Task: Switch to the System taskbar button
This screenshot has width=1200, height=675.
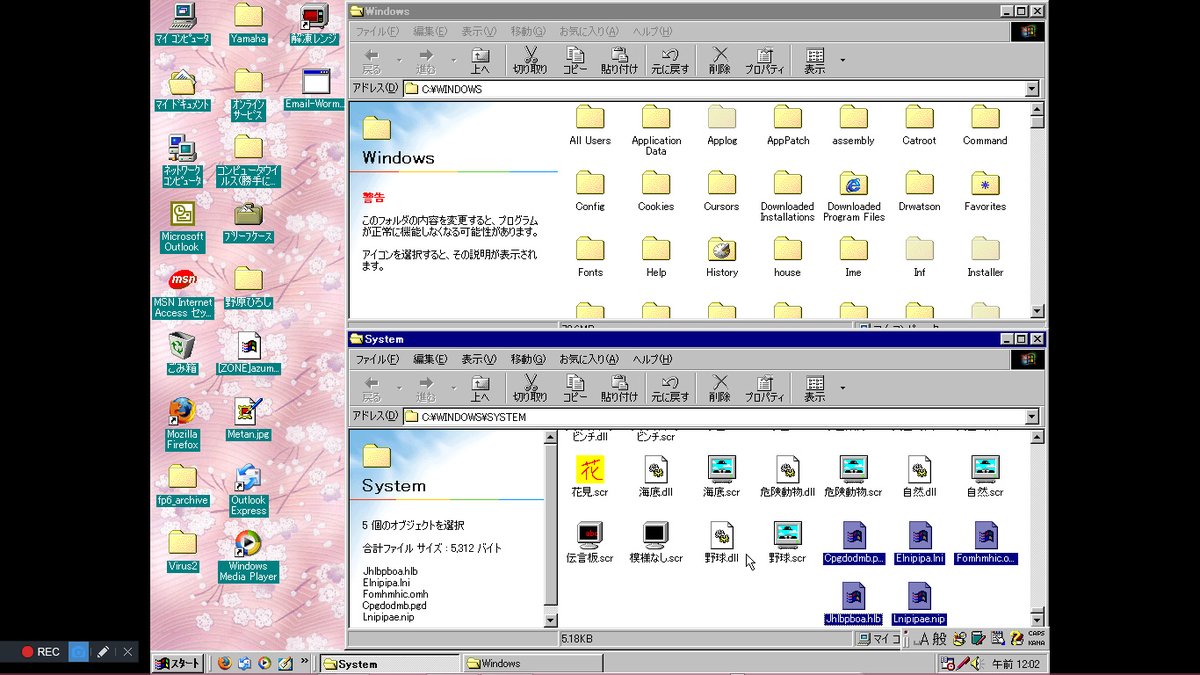Action: (388, 663)
